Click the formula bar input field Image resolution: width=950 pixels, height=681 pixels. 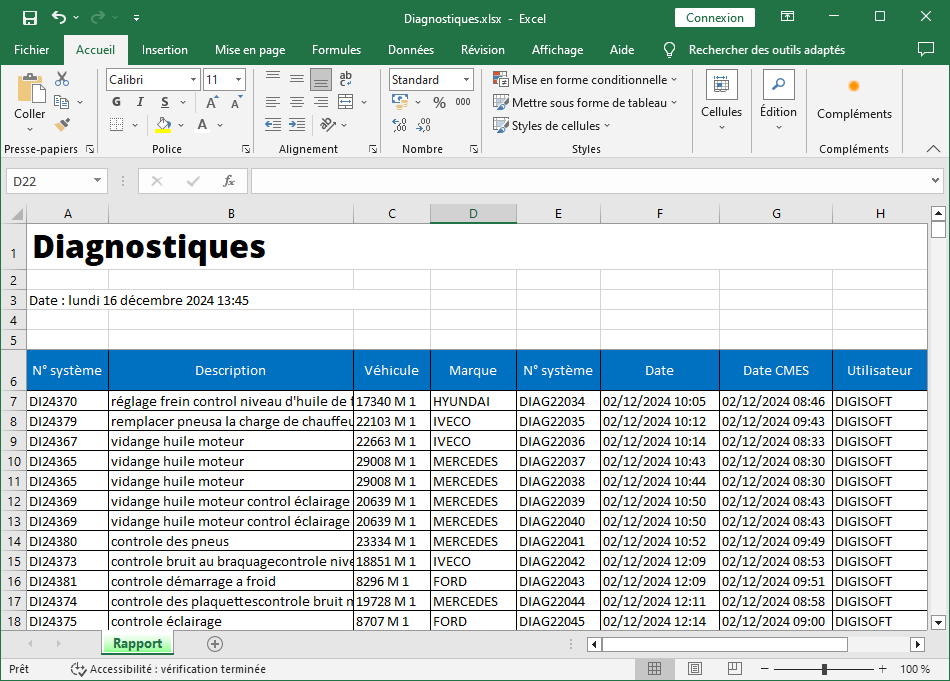590,181
